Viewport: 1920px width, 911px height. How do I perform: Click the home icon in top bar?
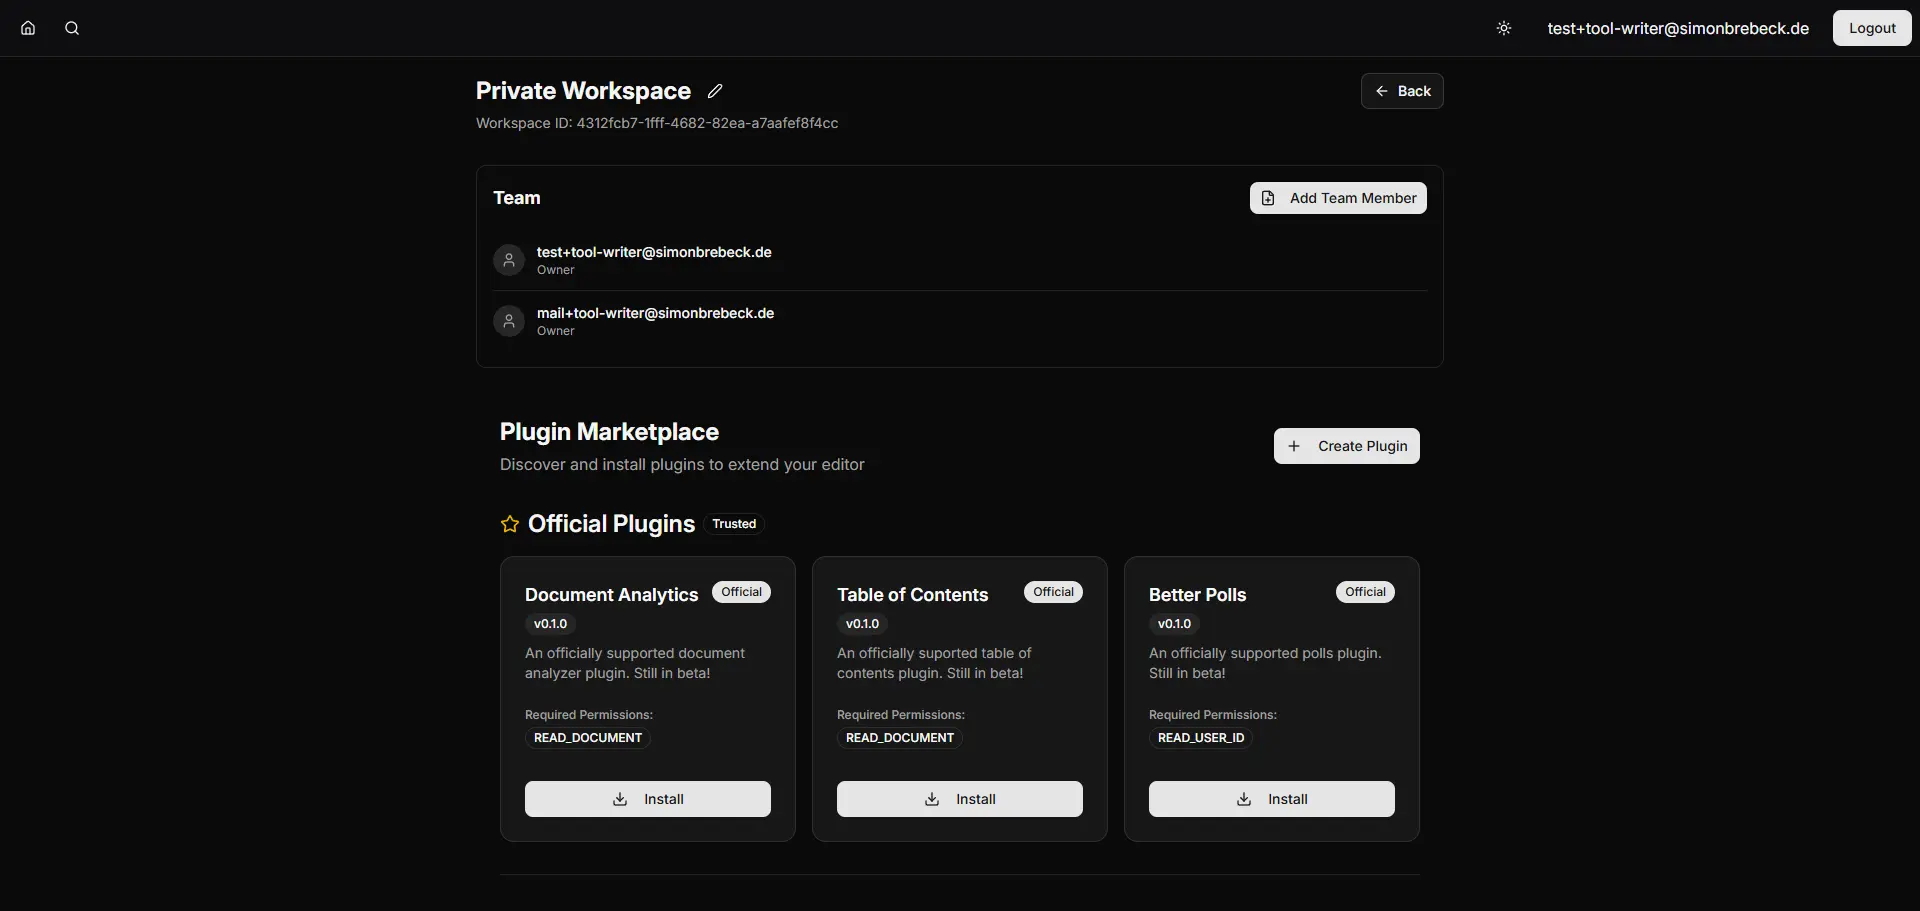[28, 28]
